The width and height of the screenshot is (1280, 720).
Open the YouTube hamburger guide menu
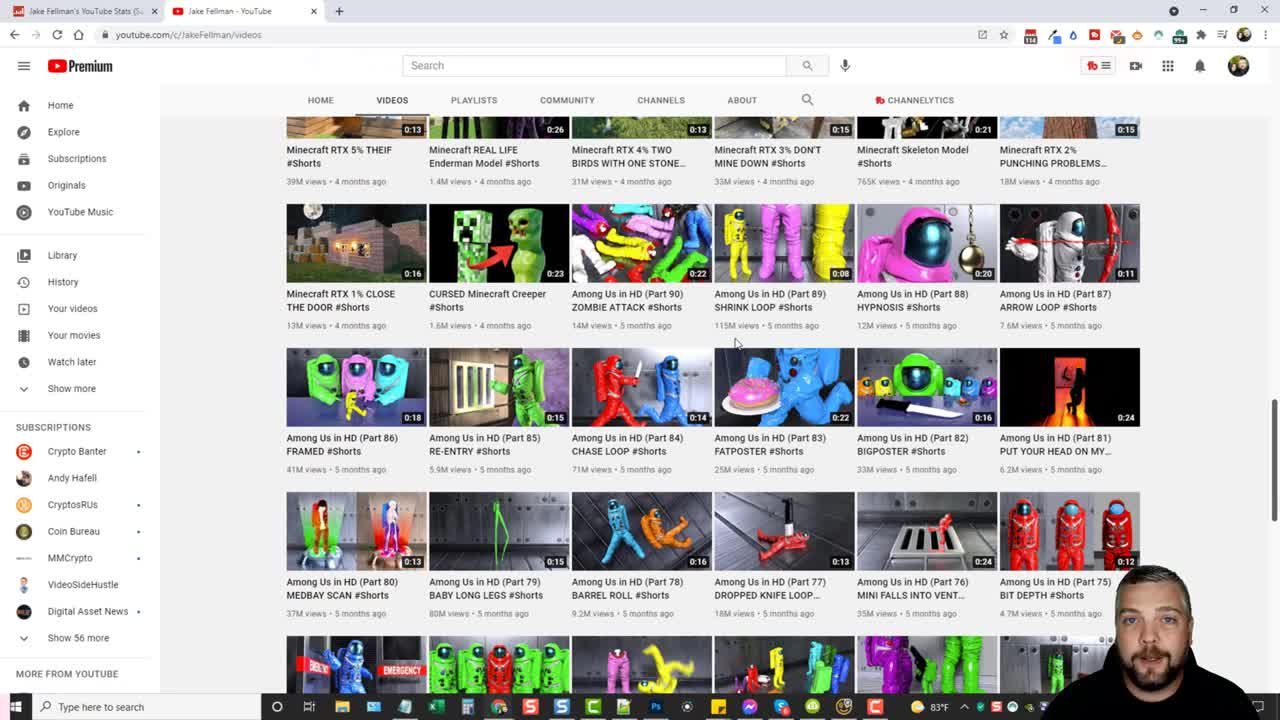pyautogui.click(x=24, y=66)
